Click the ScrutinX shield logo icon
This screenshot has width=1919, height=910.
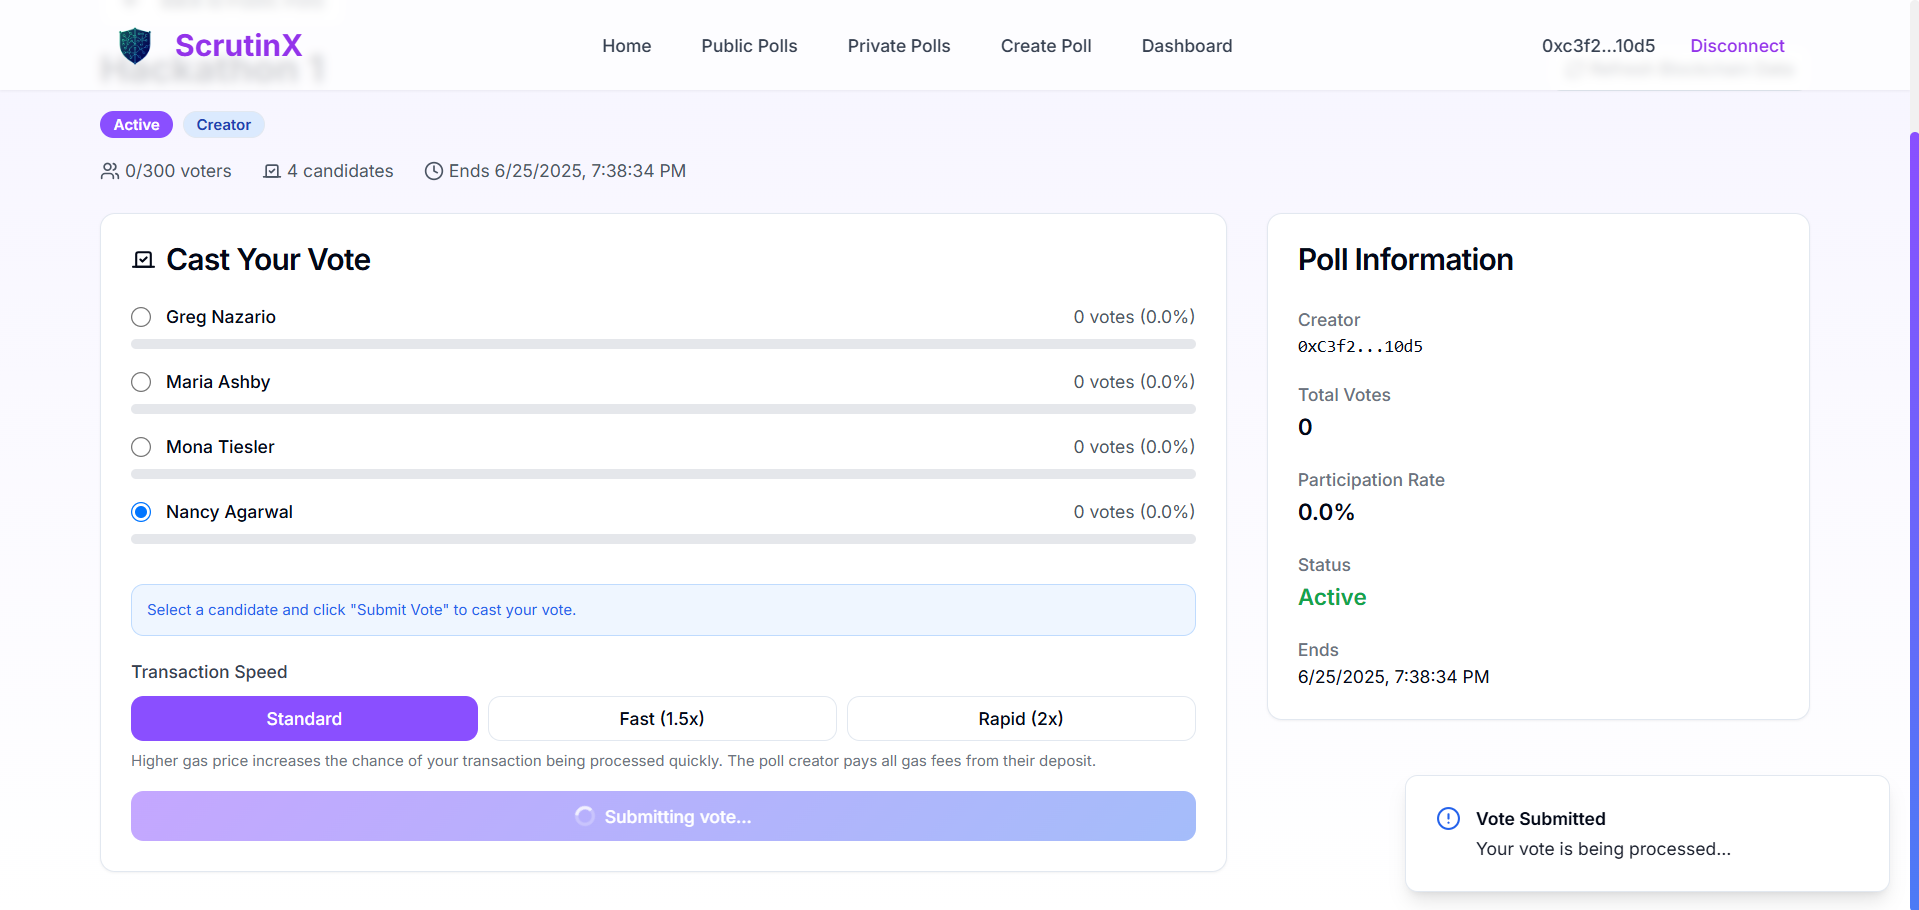(135, 45)
